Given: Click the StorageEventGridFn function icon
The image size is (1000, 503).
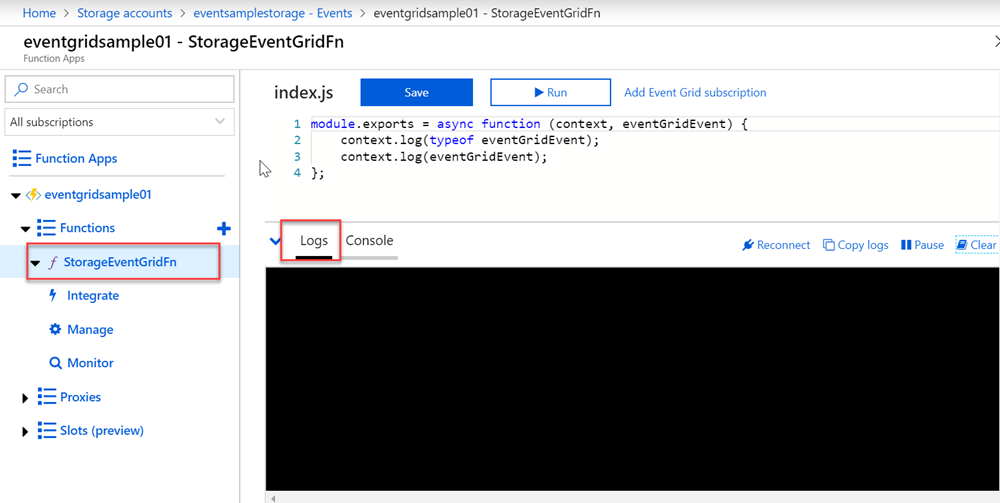Looking at the screenshot, I should coord(54,262).
